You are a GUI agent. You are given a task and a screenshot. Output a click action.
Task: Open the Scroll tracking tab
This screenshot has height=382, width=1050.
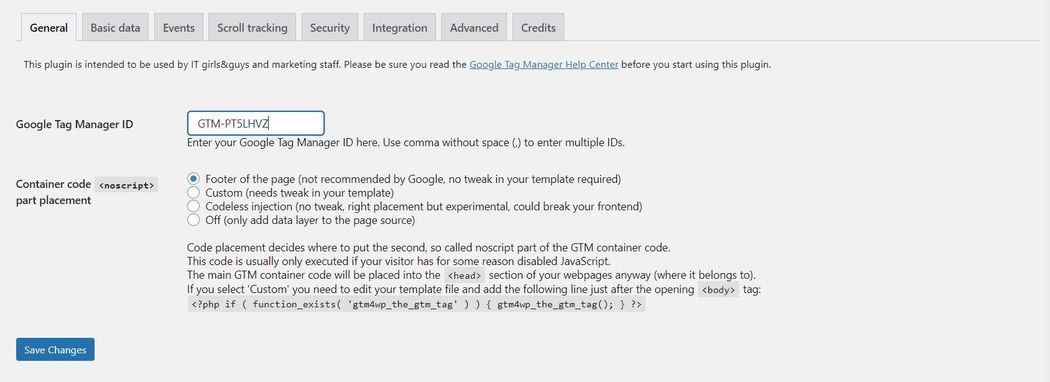coord(252,27)
